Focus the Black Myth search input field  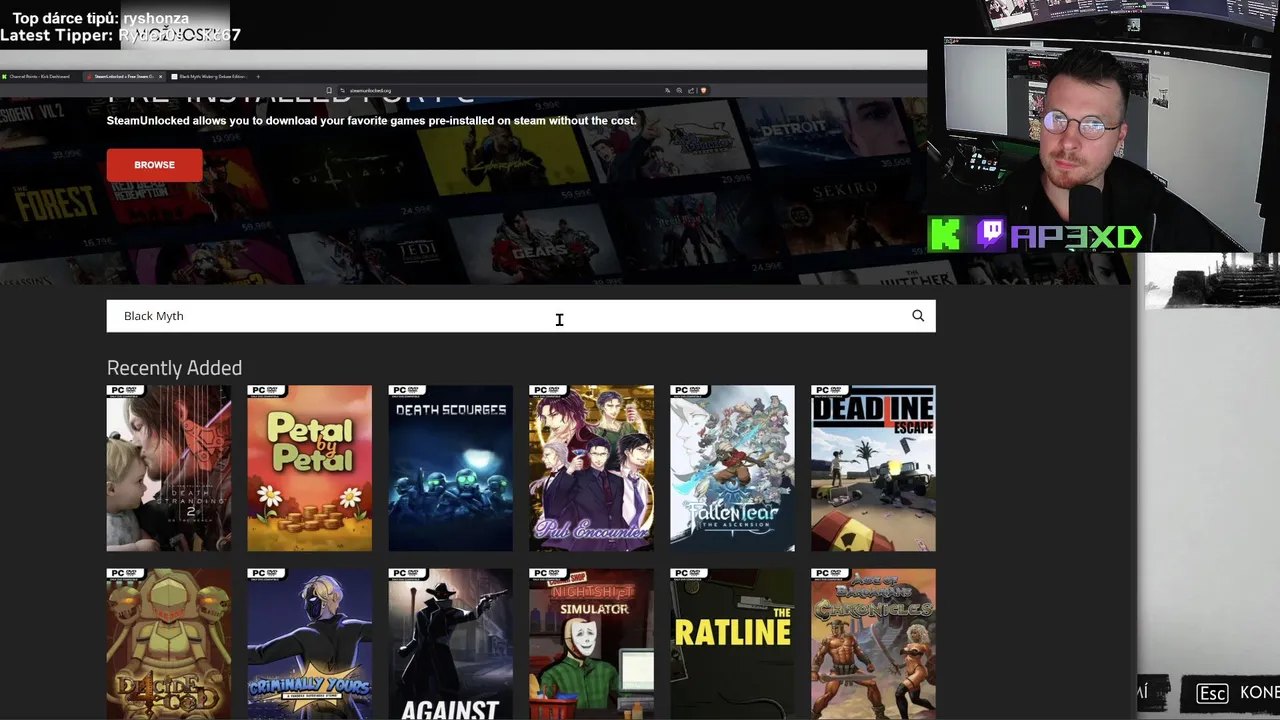click(x=521, y=316)
